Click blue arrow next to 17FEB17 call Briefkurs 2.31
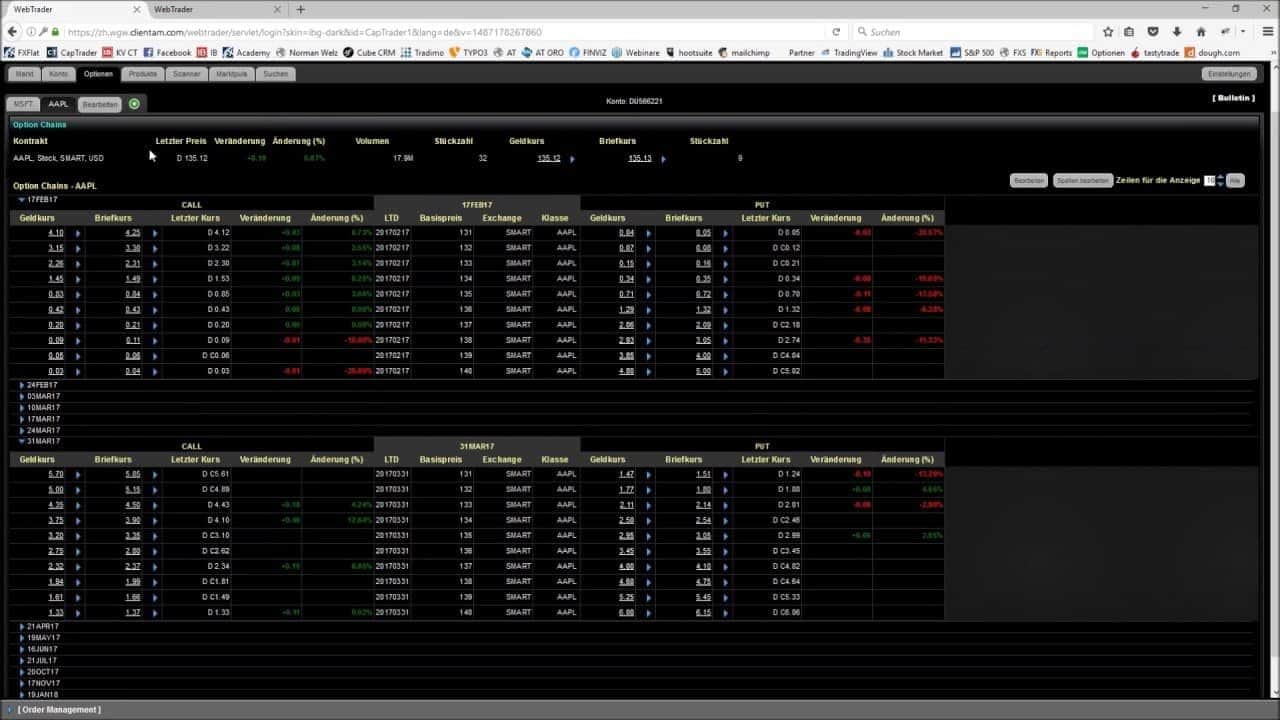The width and height of the screenshot is (1280, 720). coord(155,264)
